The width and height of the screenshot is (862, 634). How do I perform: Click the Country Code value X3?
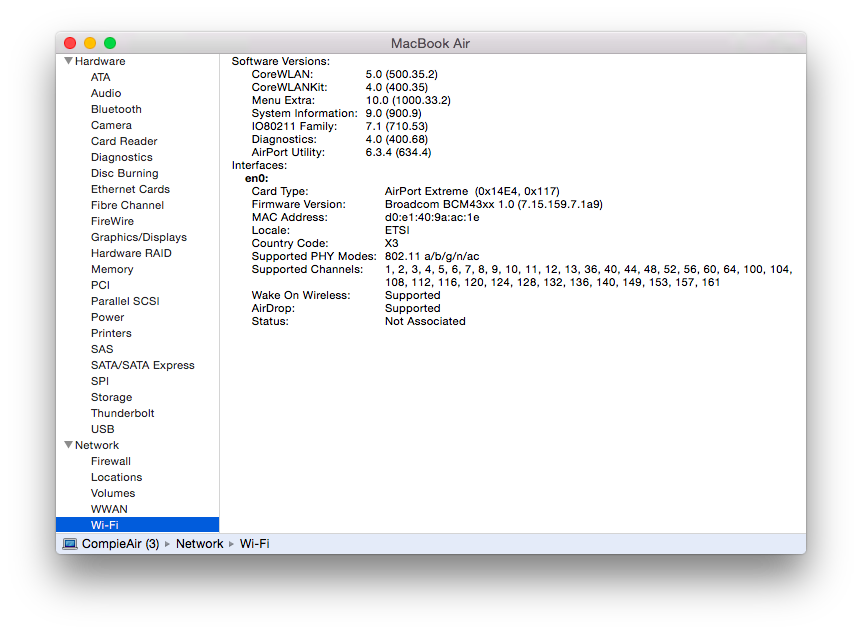point(391,243)
